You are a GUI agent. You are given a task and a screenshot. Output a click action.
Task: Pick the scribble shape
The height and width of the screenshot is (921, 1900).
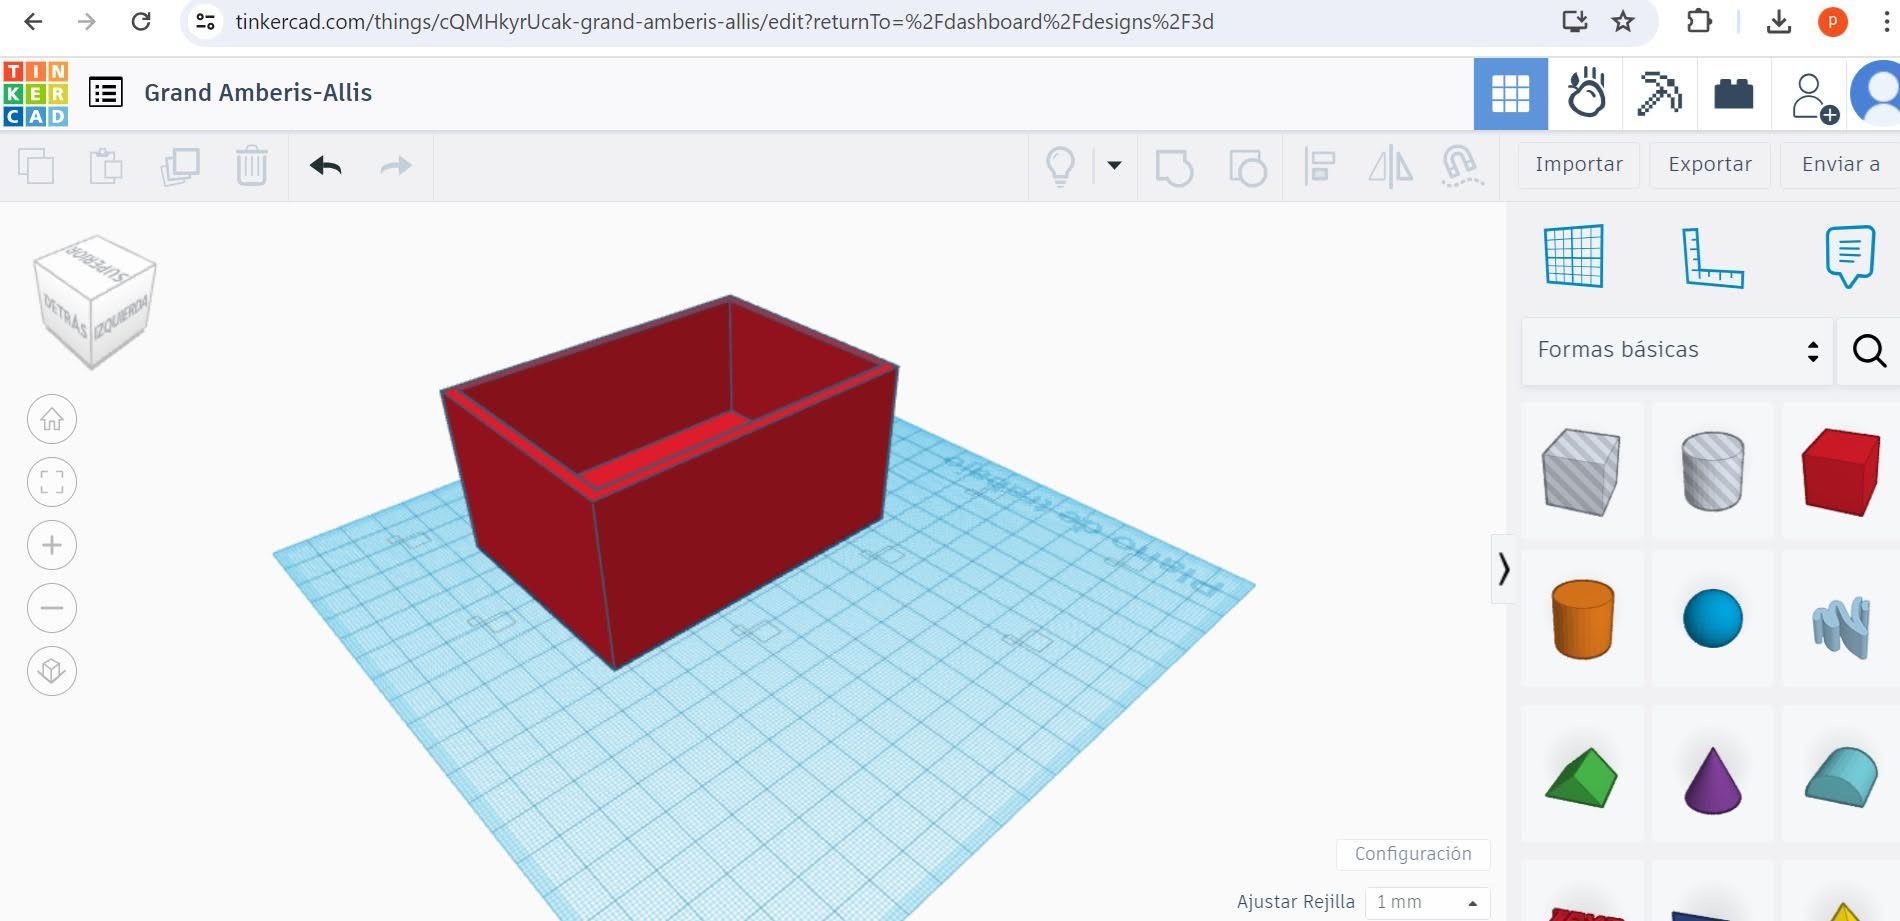click(1841, 626)
